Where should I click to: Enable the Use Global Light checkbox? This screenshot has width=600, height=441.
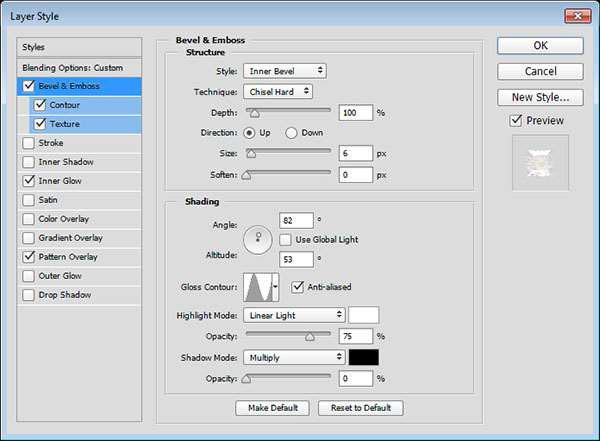(x=286, y=239)
